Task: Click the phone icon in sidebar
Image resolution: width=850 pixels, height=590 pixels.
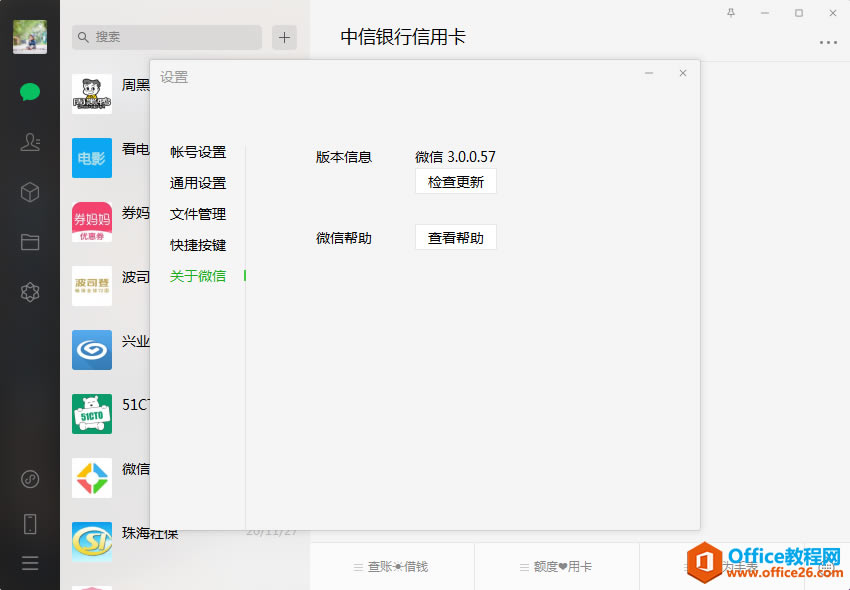Action: click(x=30, y=524)
